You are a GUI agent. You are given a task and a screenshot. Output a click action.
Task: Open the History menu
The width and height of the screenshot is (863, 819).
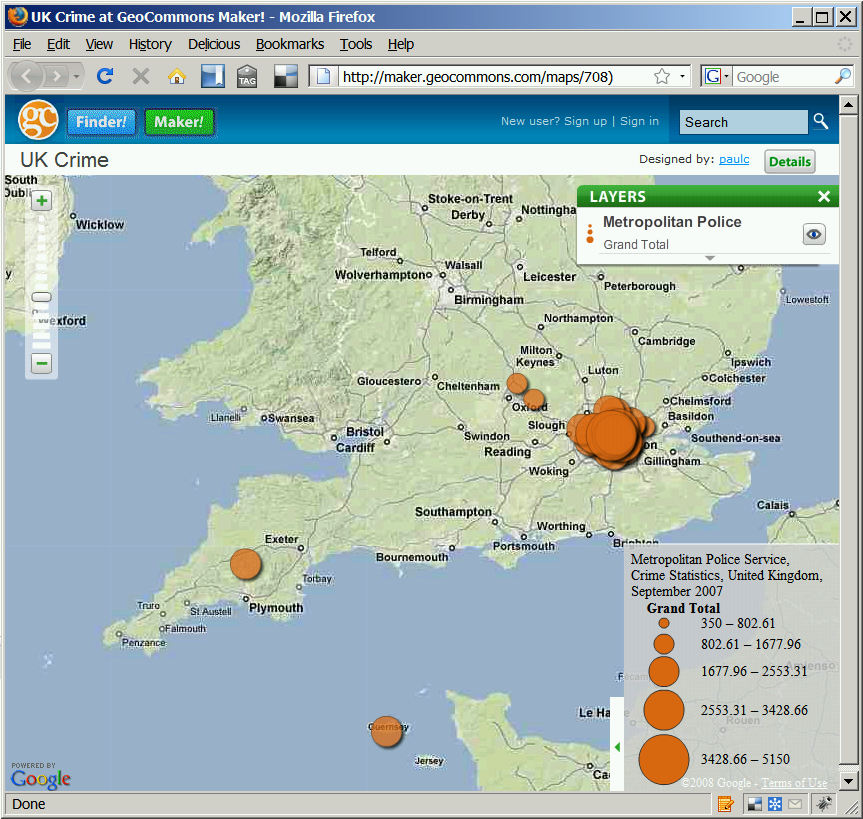coord(150,44)
